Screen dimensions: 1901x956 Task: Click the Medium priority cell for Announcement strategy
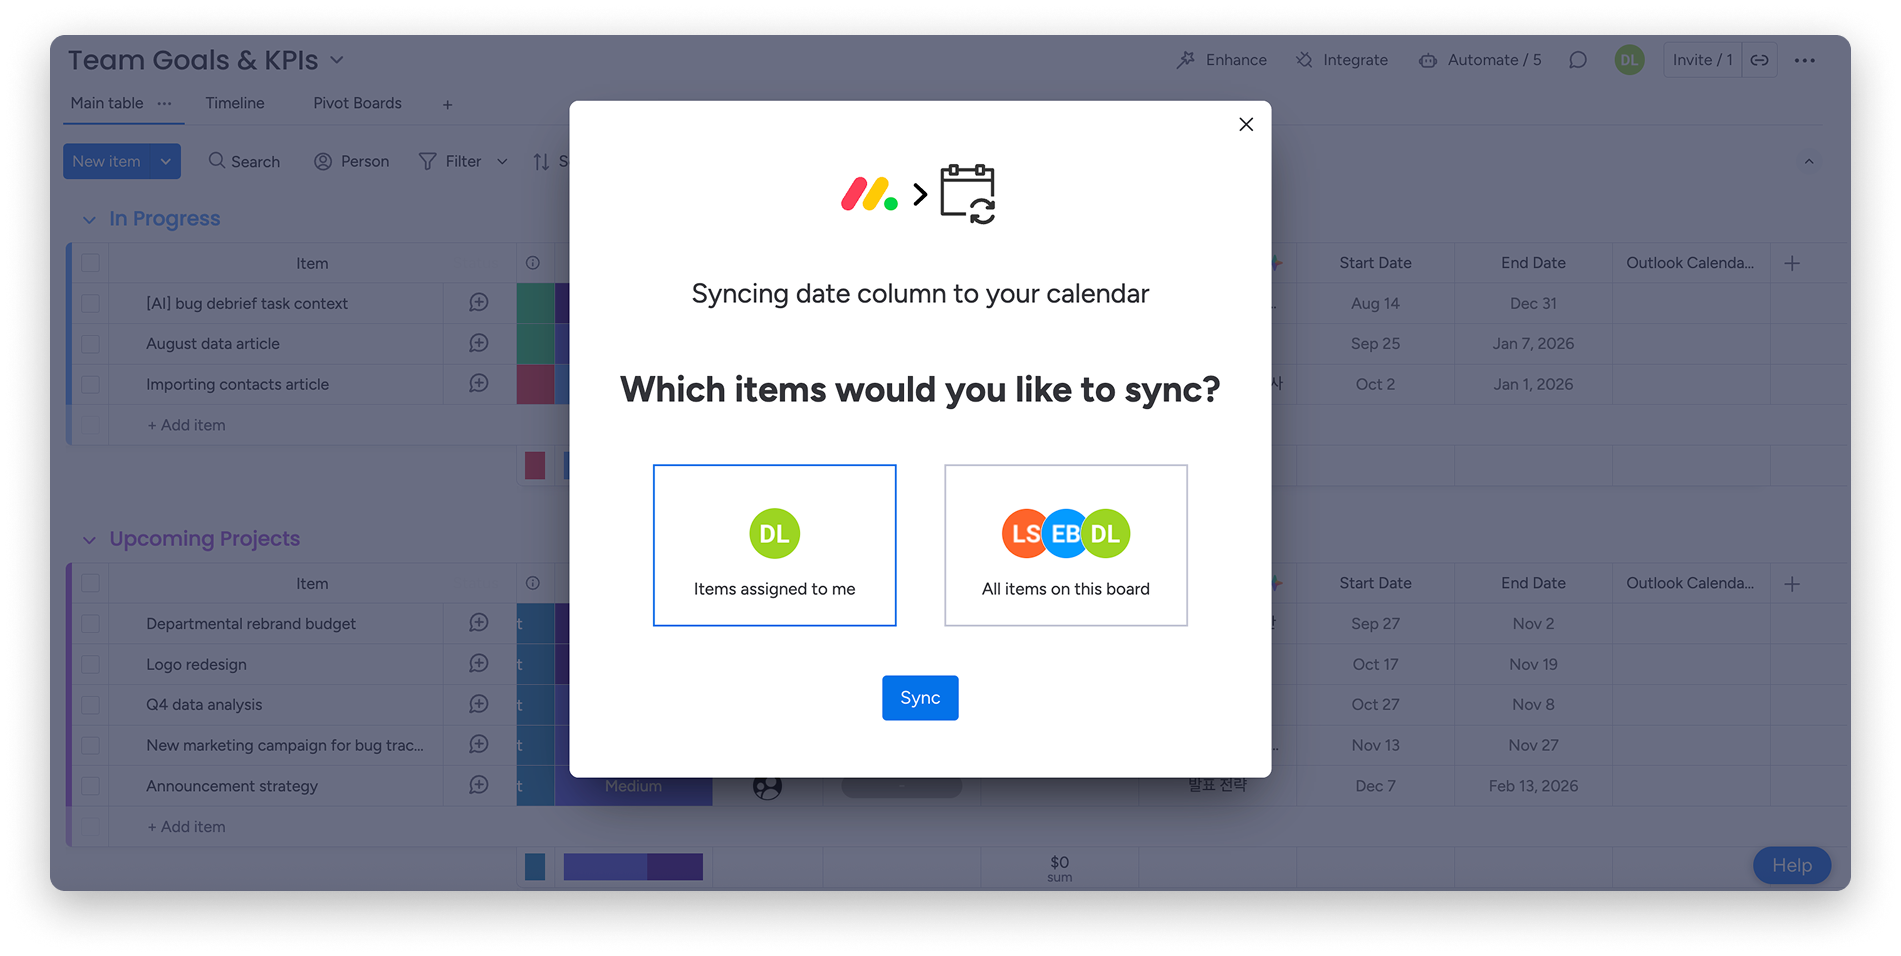pos(633,786)
